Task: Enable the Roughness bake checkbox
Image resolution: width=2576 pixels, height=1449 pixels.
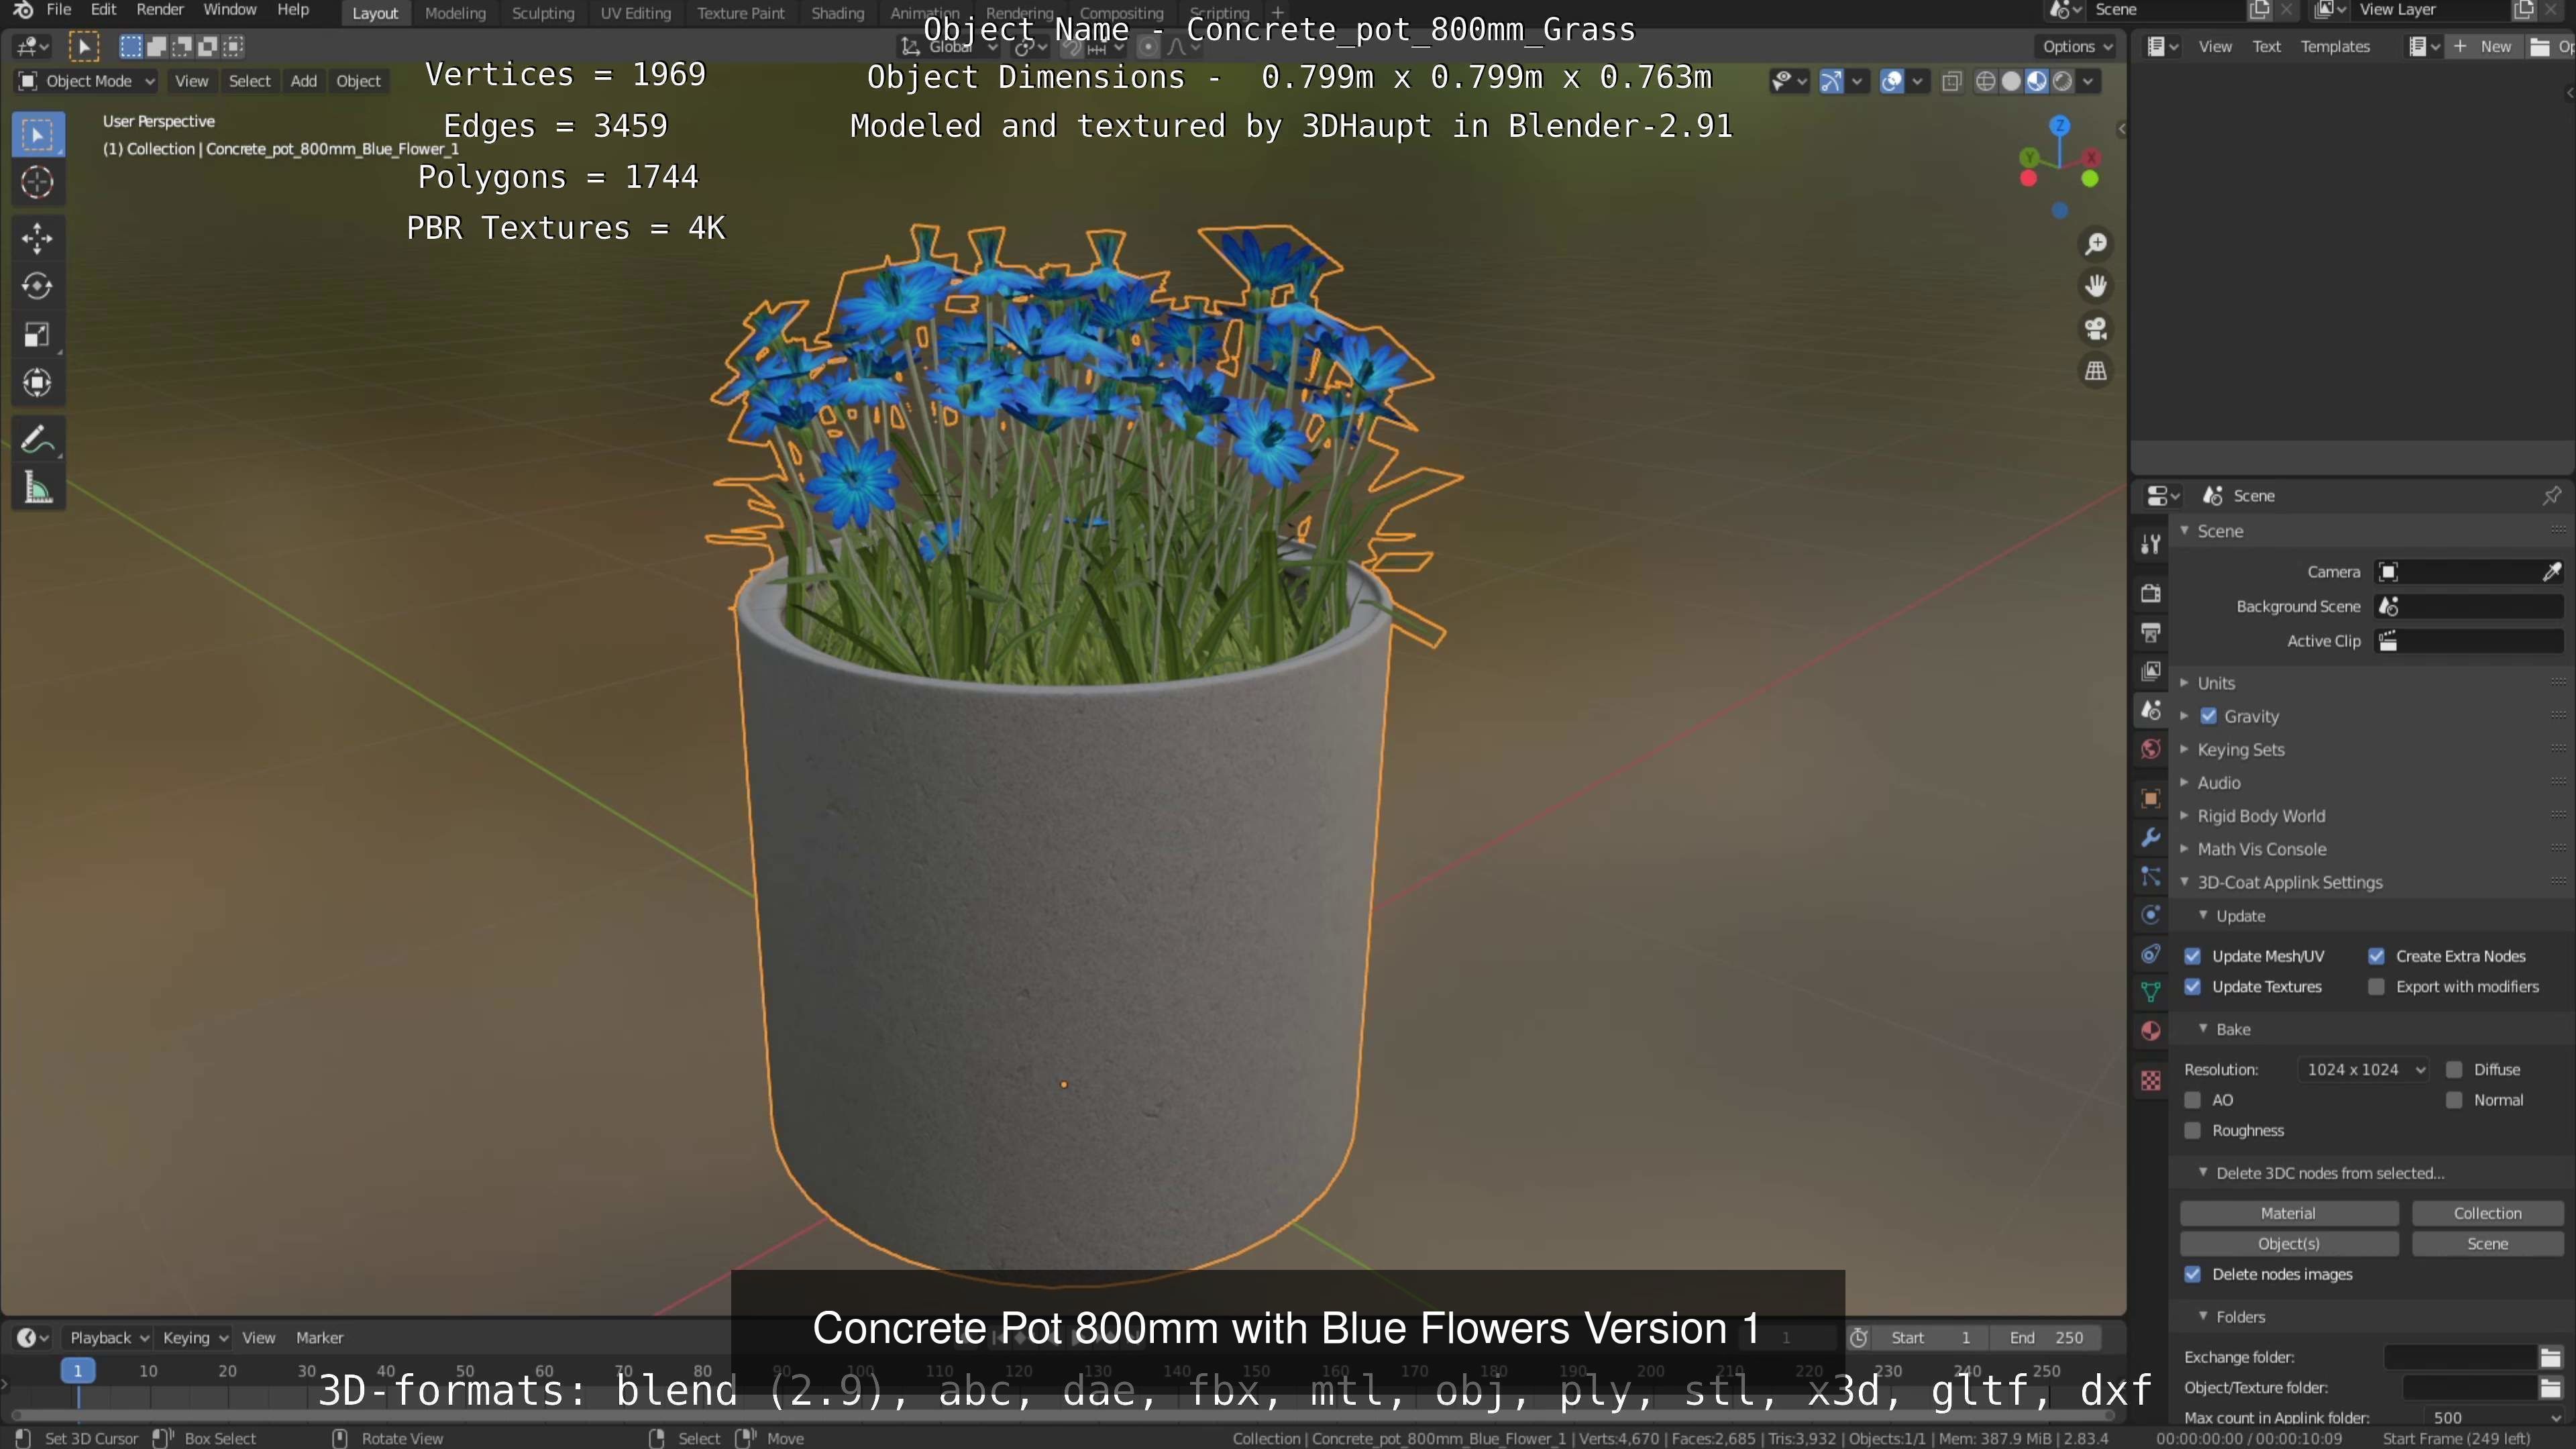Action: click(x=2192, y=1131)
